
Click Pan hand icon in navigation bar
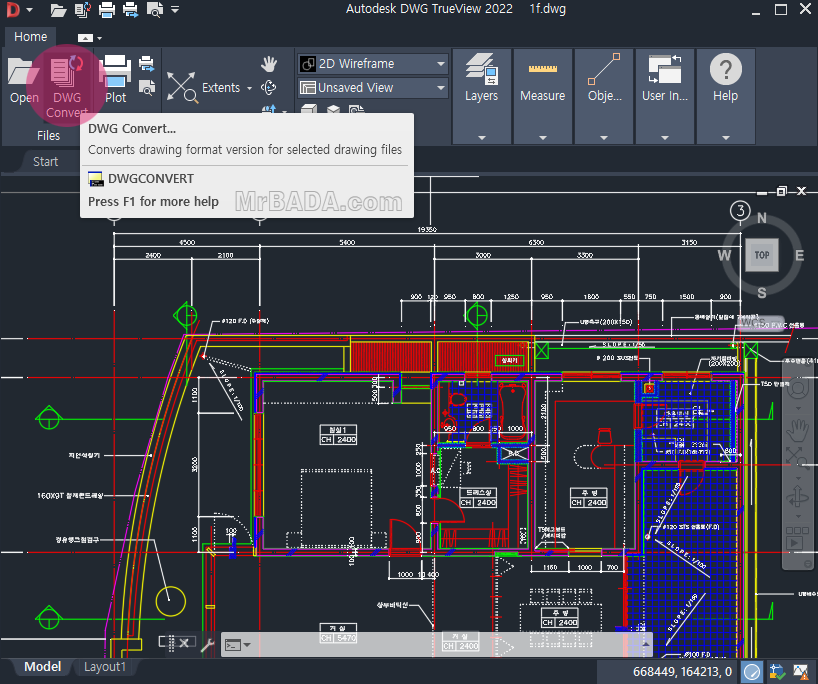798,430
